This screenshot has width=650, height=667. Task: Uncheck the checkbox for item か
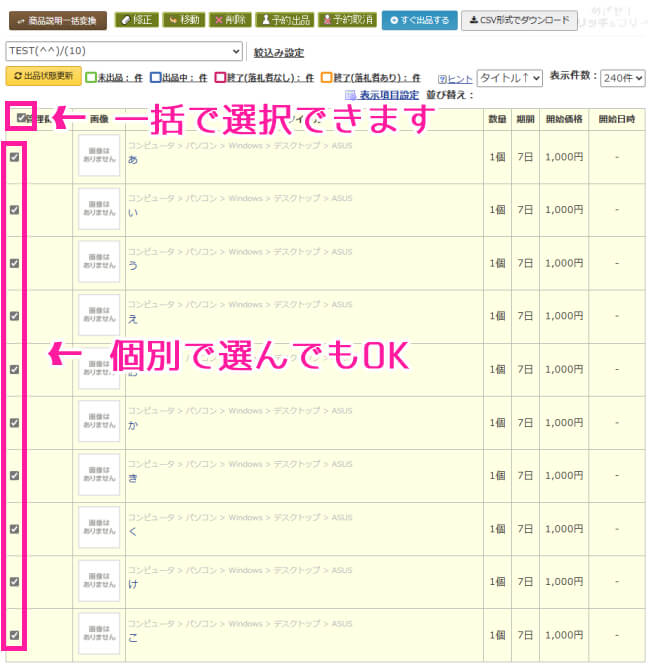coord(14,422)
